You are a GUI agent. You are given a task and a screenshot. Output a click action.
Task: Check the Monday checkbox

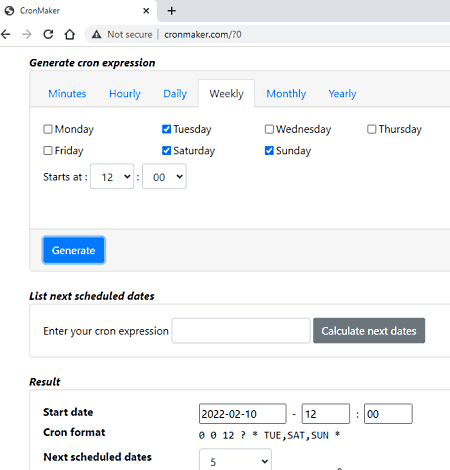point(48,129)
